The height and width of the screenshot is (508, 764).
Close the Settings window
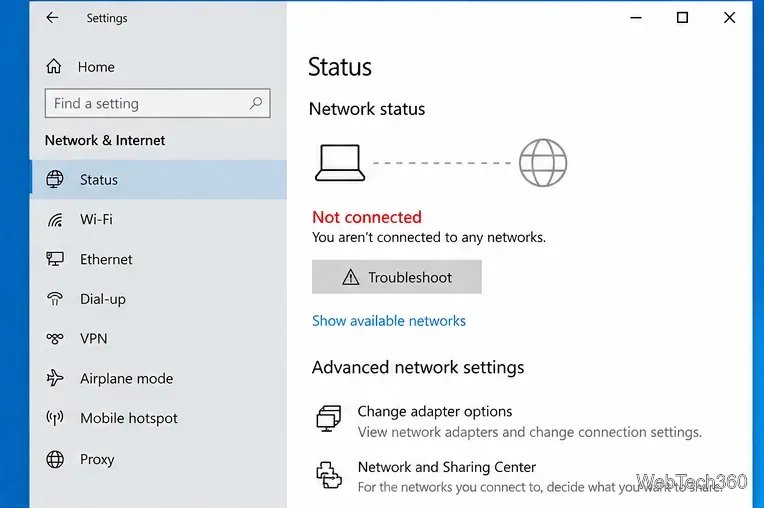coord(729,18)
